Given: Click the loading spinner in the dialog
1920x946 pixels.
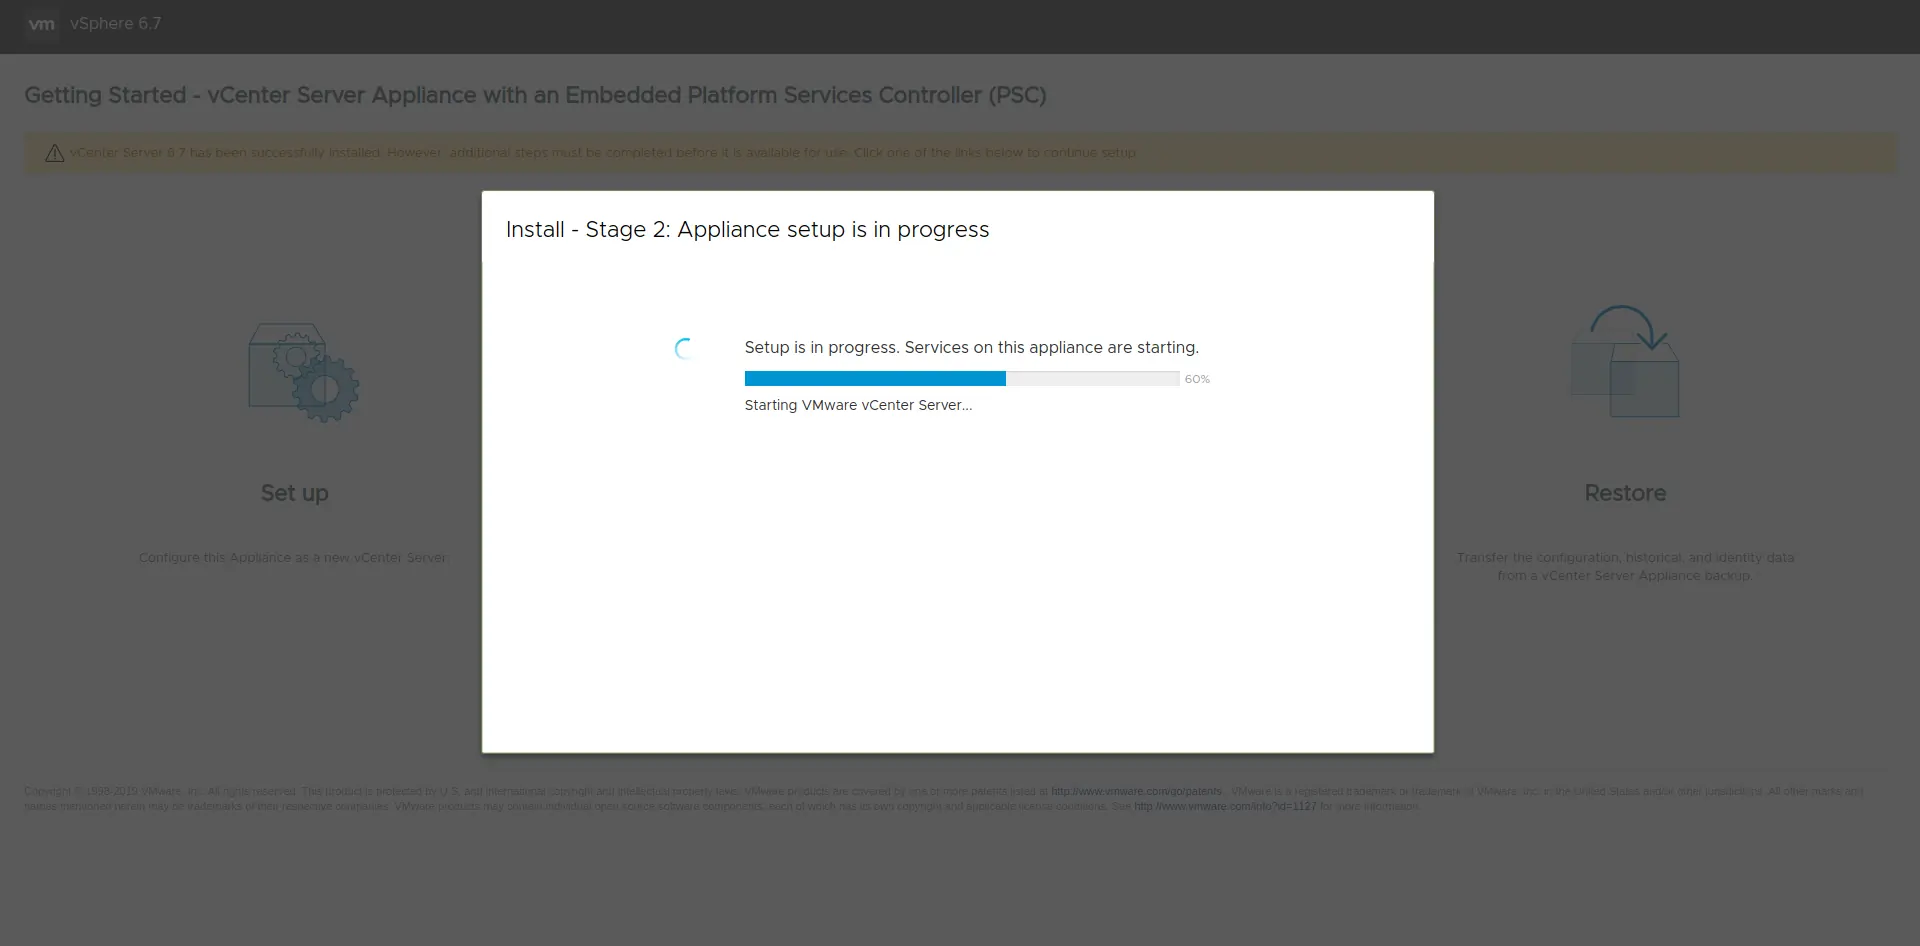Looking at the screenshot, I should 684,348.
